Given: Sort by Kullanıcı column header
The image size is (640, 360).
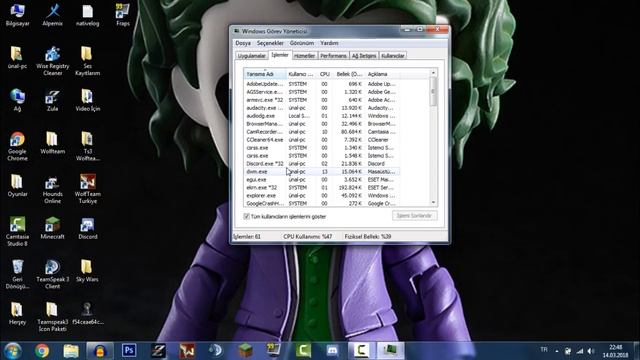Looking at the screenshot, I should [301, 74].
